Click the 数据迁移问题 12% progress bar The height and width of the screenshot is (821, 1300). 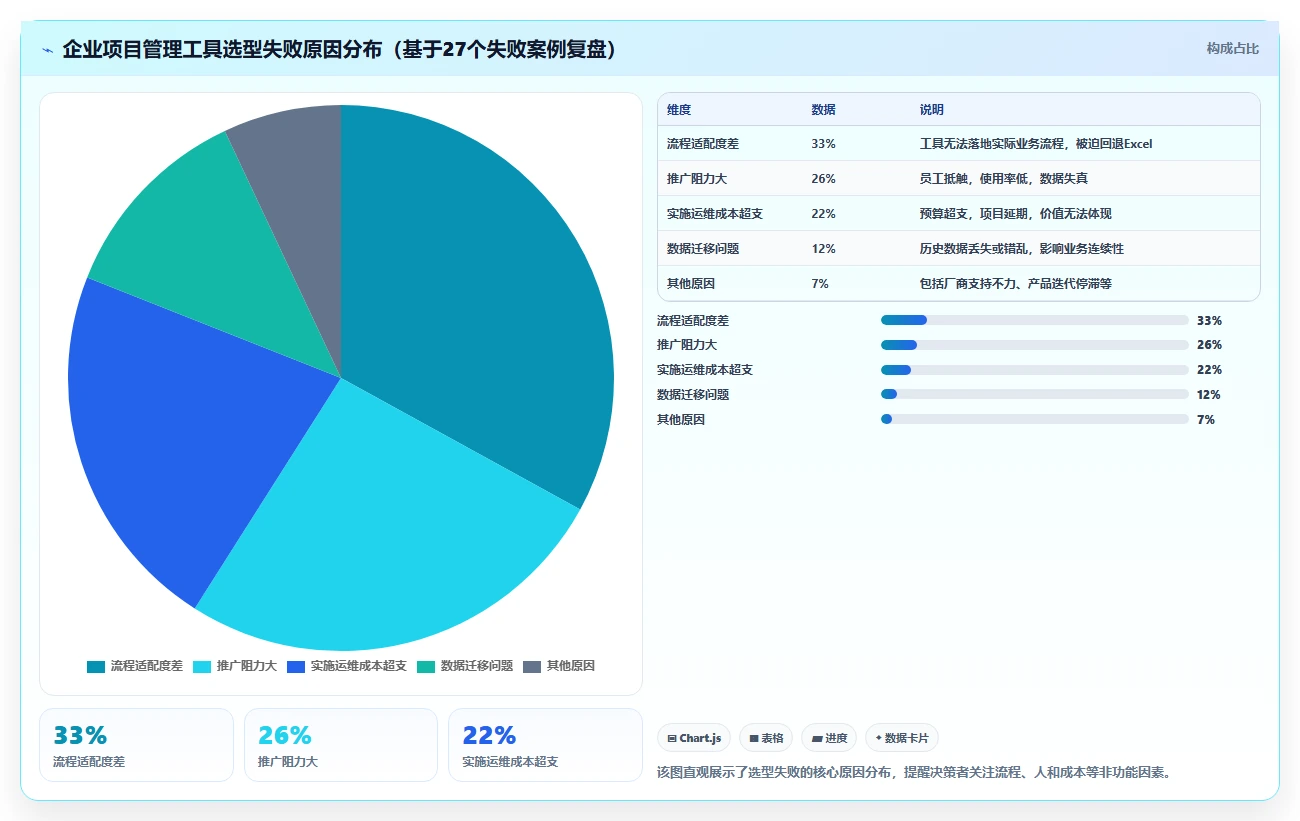pos(1034,394)
